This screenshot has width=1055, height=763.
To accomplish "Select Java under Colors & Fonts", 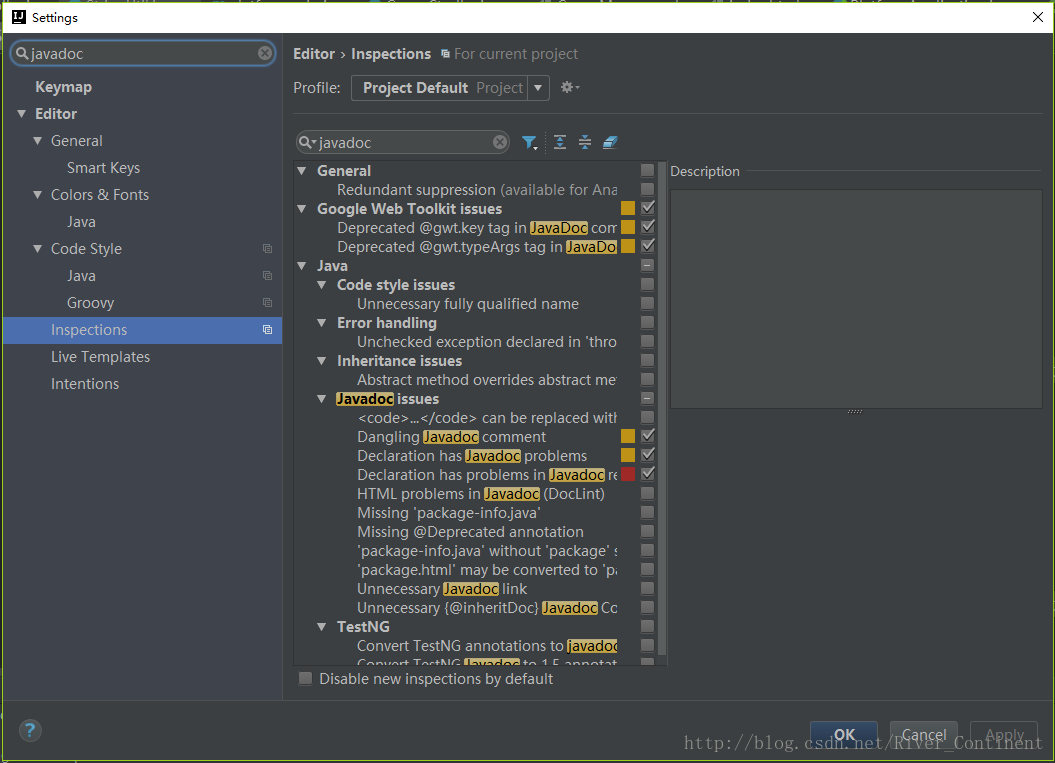I will (81, 221).
